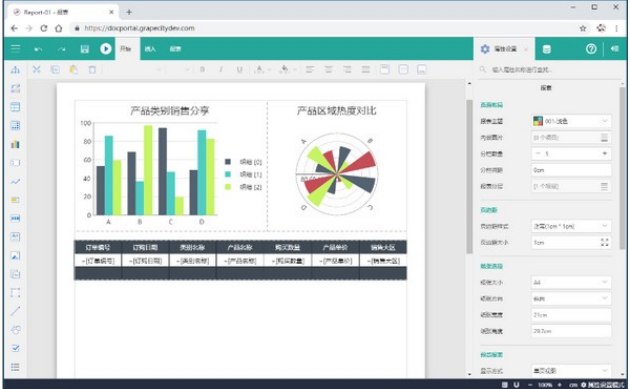Justify text in the toolbar
The image size is (630, 389).
(366, 70)
